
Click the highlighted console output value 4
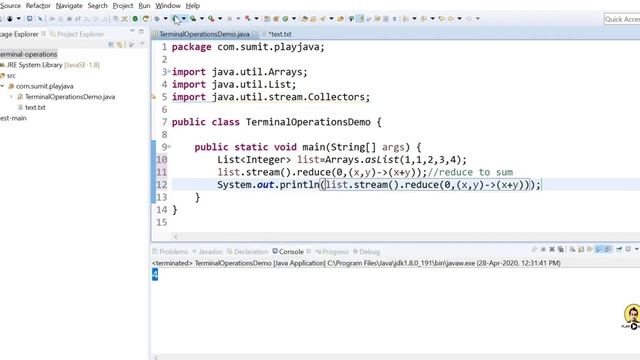coord(155,274)
